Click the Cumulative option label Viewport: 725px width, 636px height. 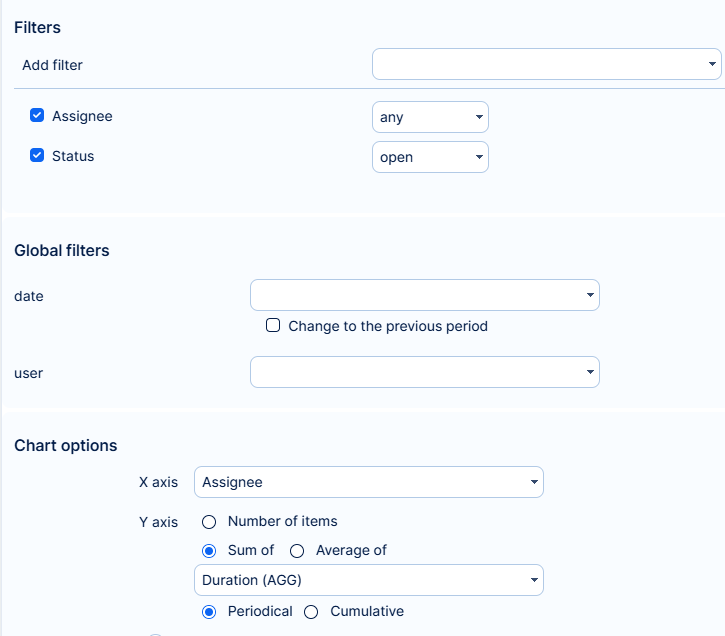pos(367,611)
